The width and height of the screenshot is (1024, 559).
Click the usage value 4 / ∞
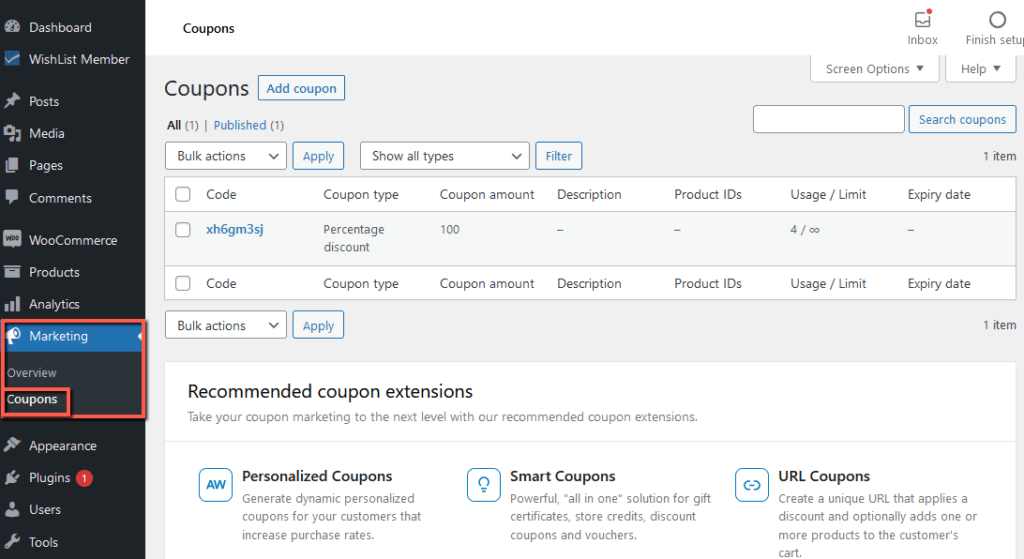point(805,229)
